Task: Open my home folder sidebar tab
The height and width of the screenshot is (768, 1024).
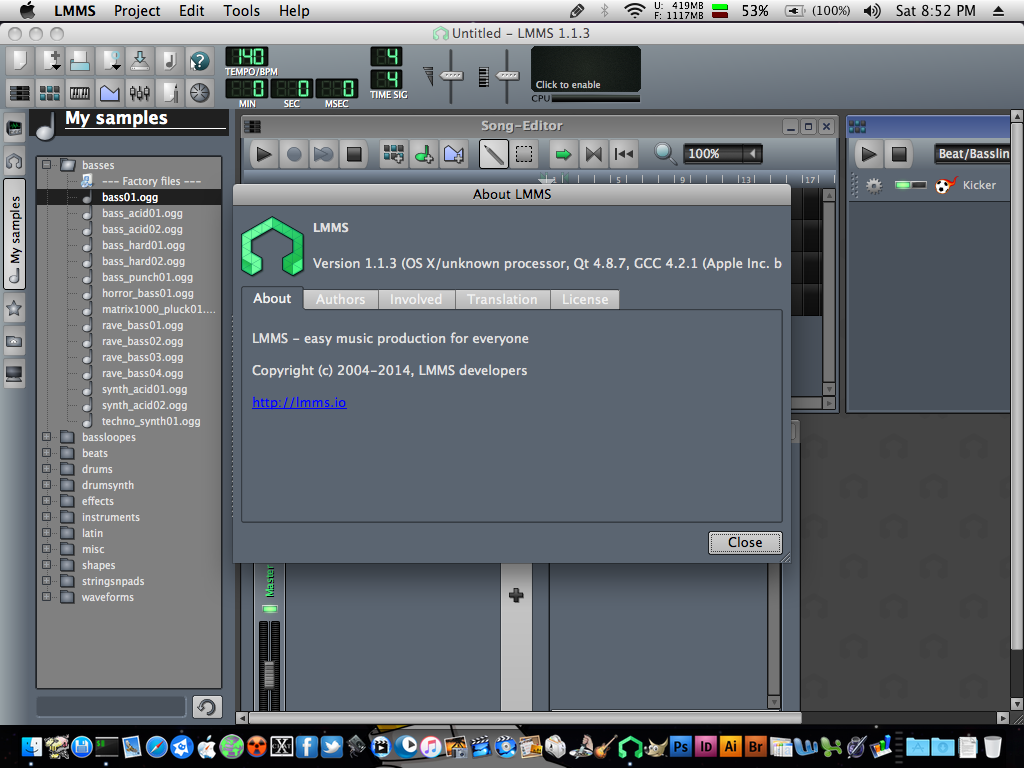Action: pyautogui.click(x=14, y=341)
